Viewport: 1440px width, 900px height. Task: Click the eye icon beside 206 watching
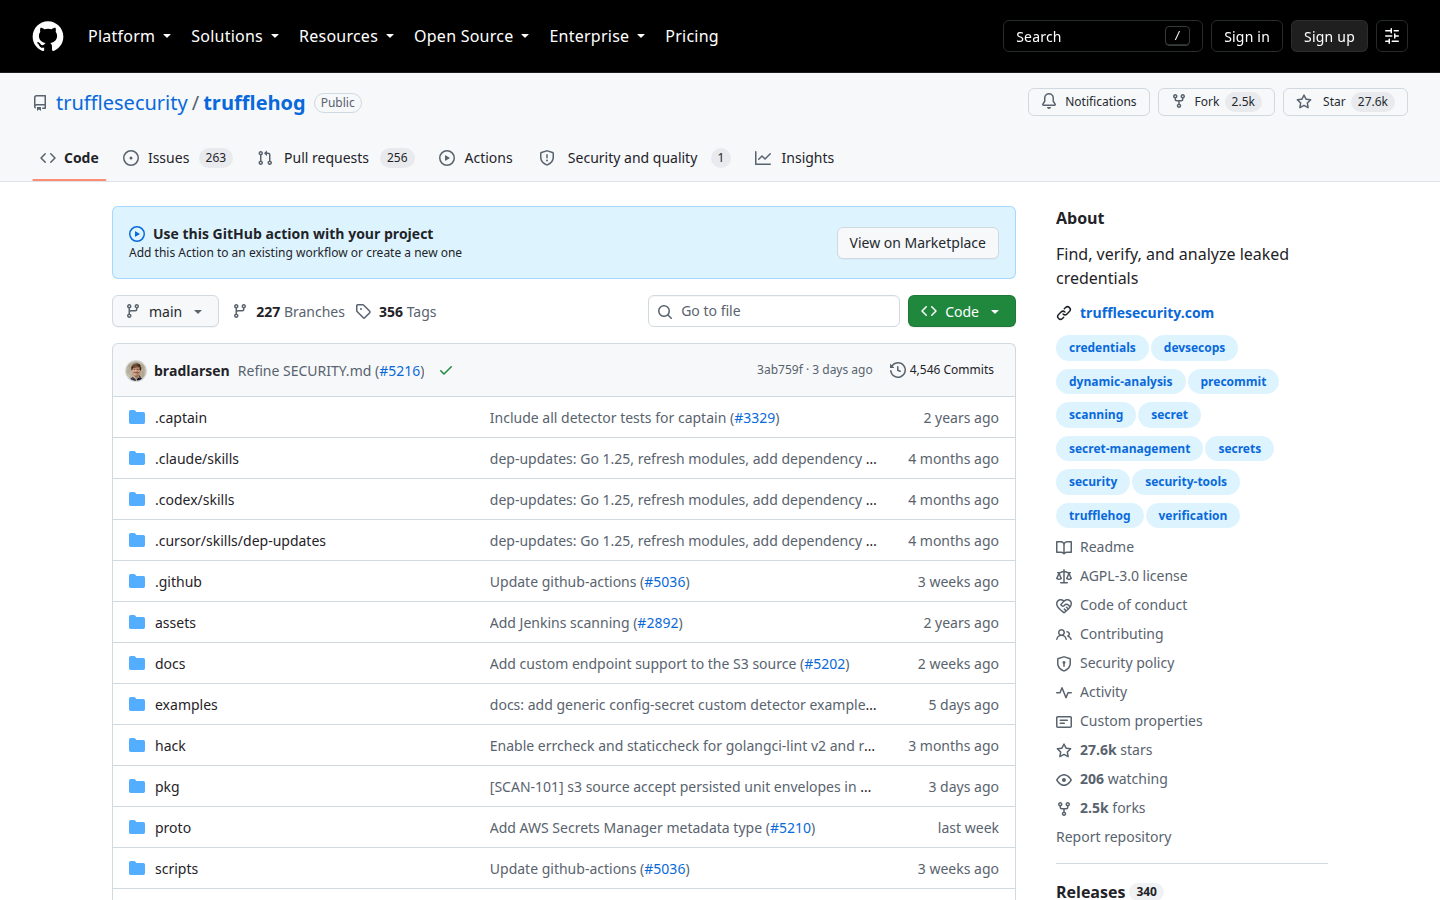click(1064, 779)
